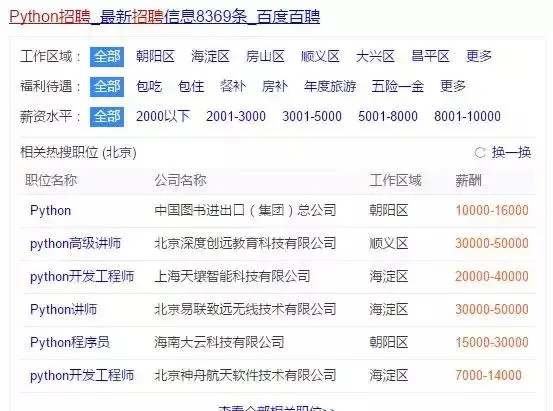553x411 pixels.
Task: Click 朝阳区 in the 中国图书进出口 row
Action: coord(389,211)
